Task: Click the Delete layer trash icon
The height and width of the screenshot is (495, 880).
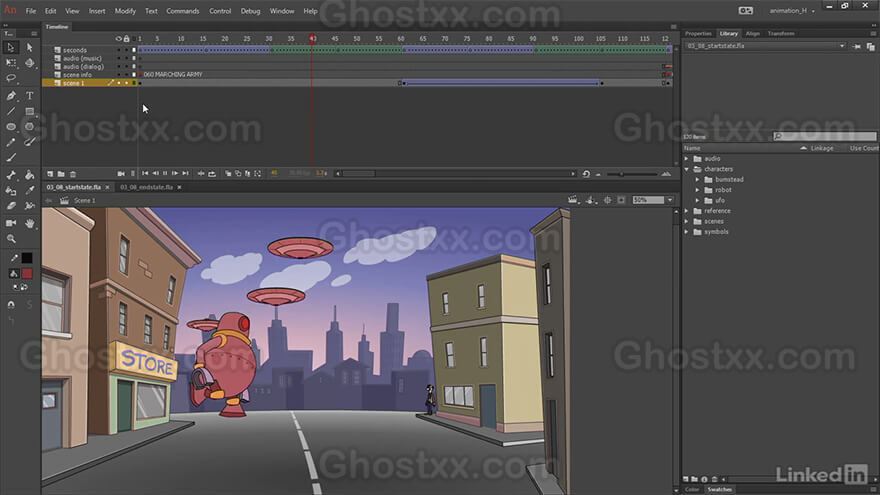Action: (x=73, y=174)
